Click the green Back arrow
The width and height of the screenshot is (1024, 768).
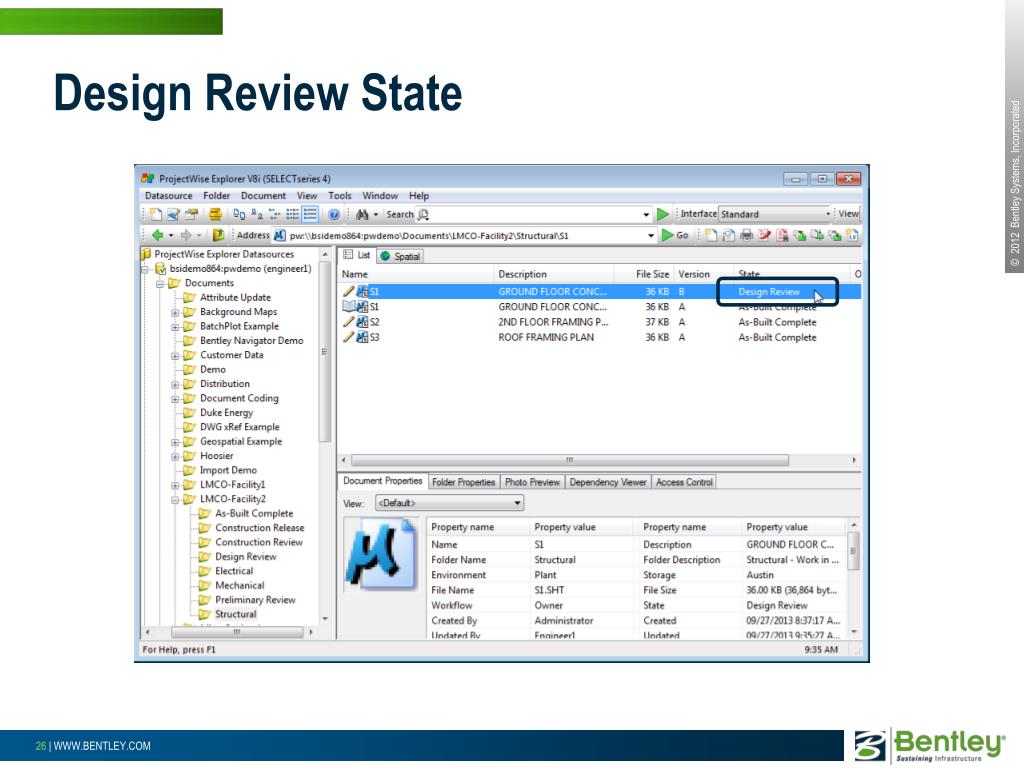[x=157, y=235]
